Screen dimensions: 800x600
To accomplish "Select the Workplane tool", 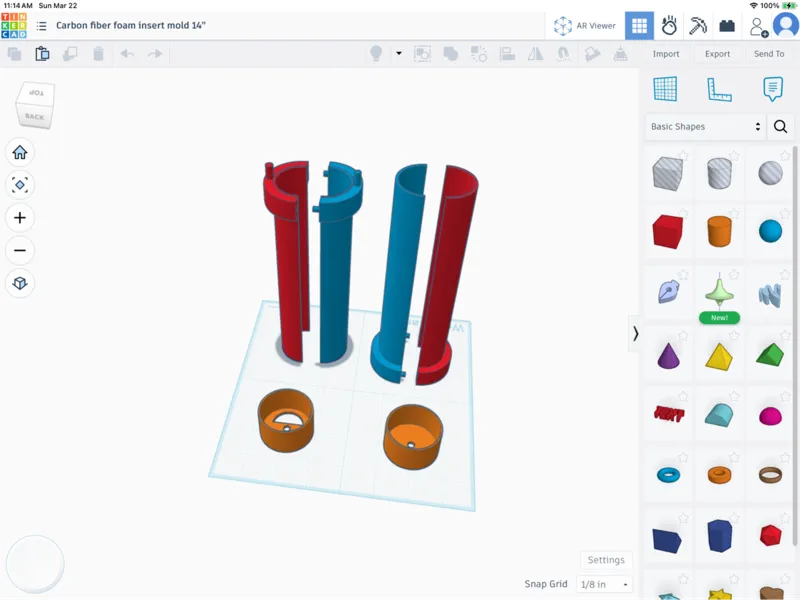I will 665,89.
